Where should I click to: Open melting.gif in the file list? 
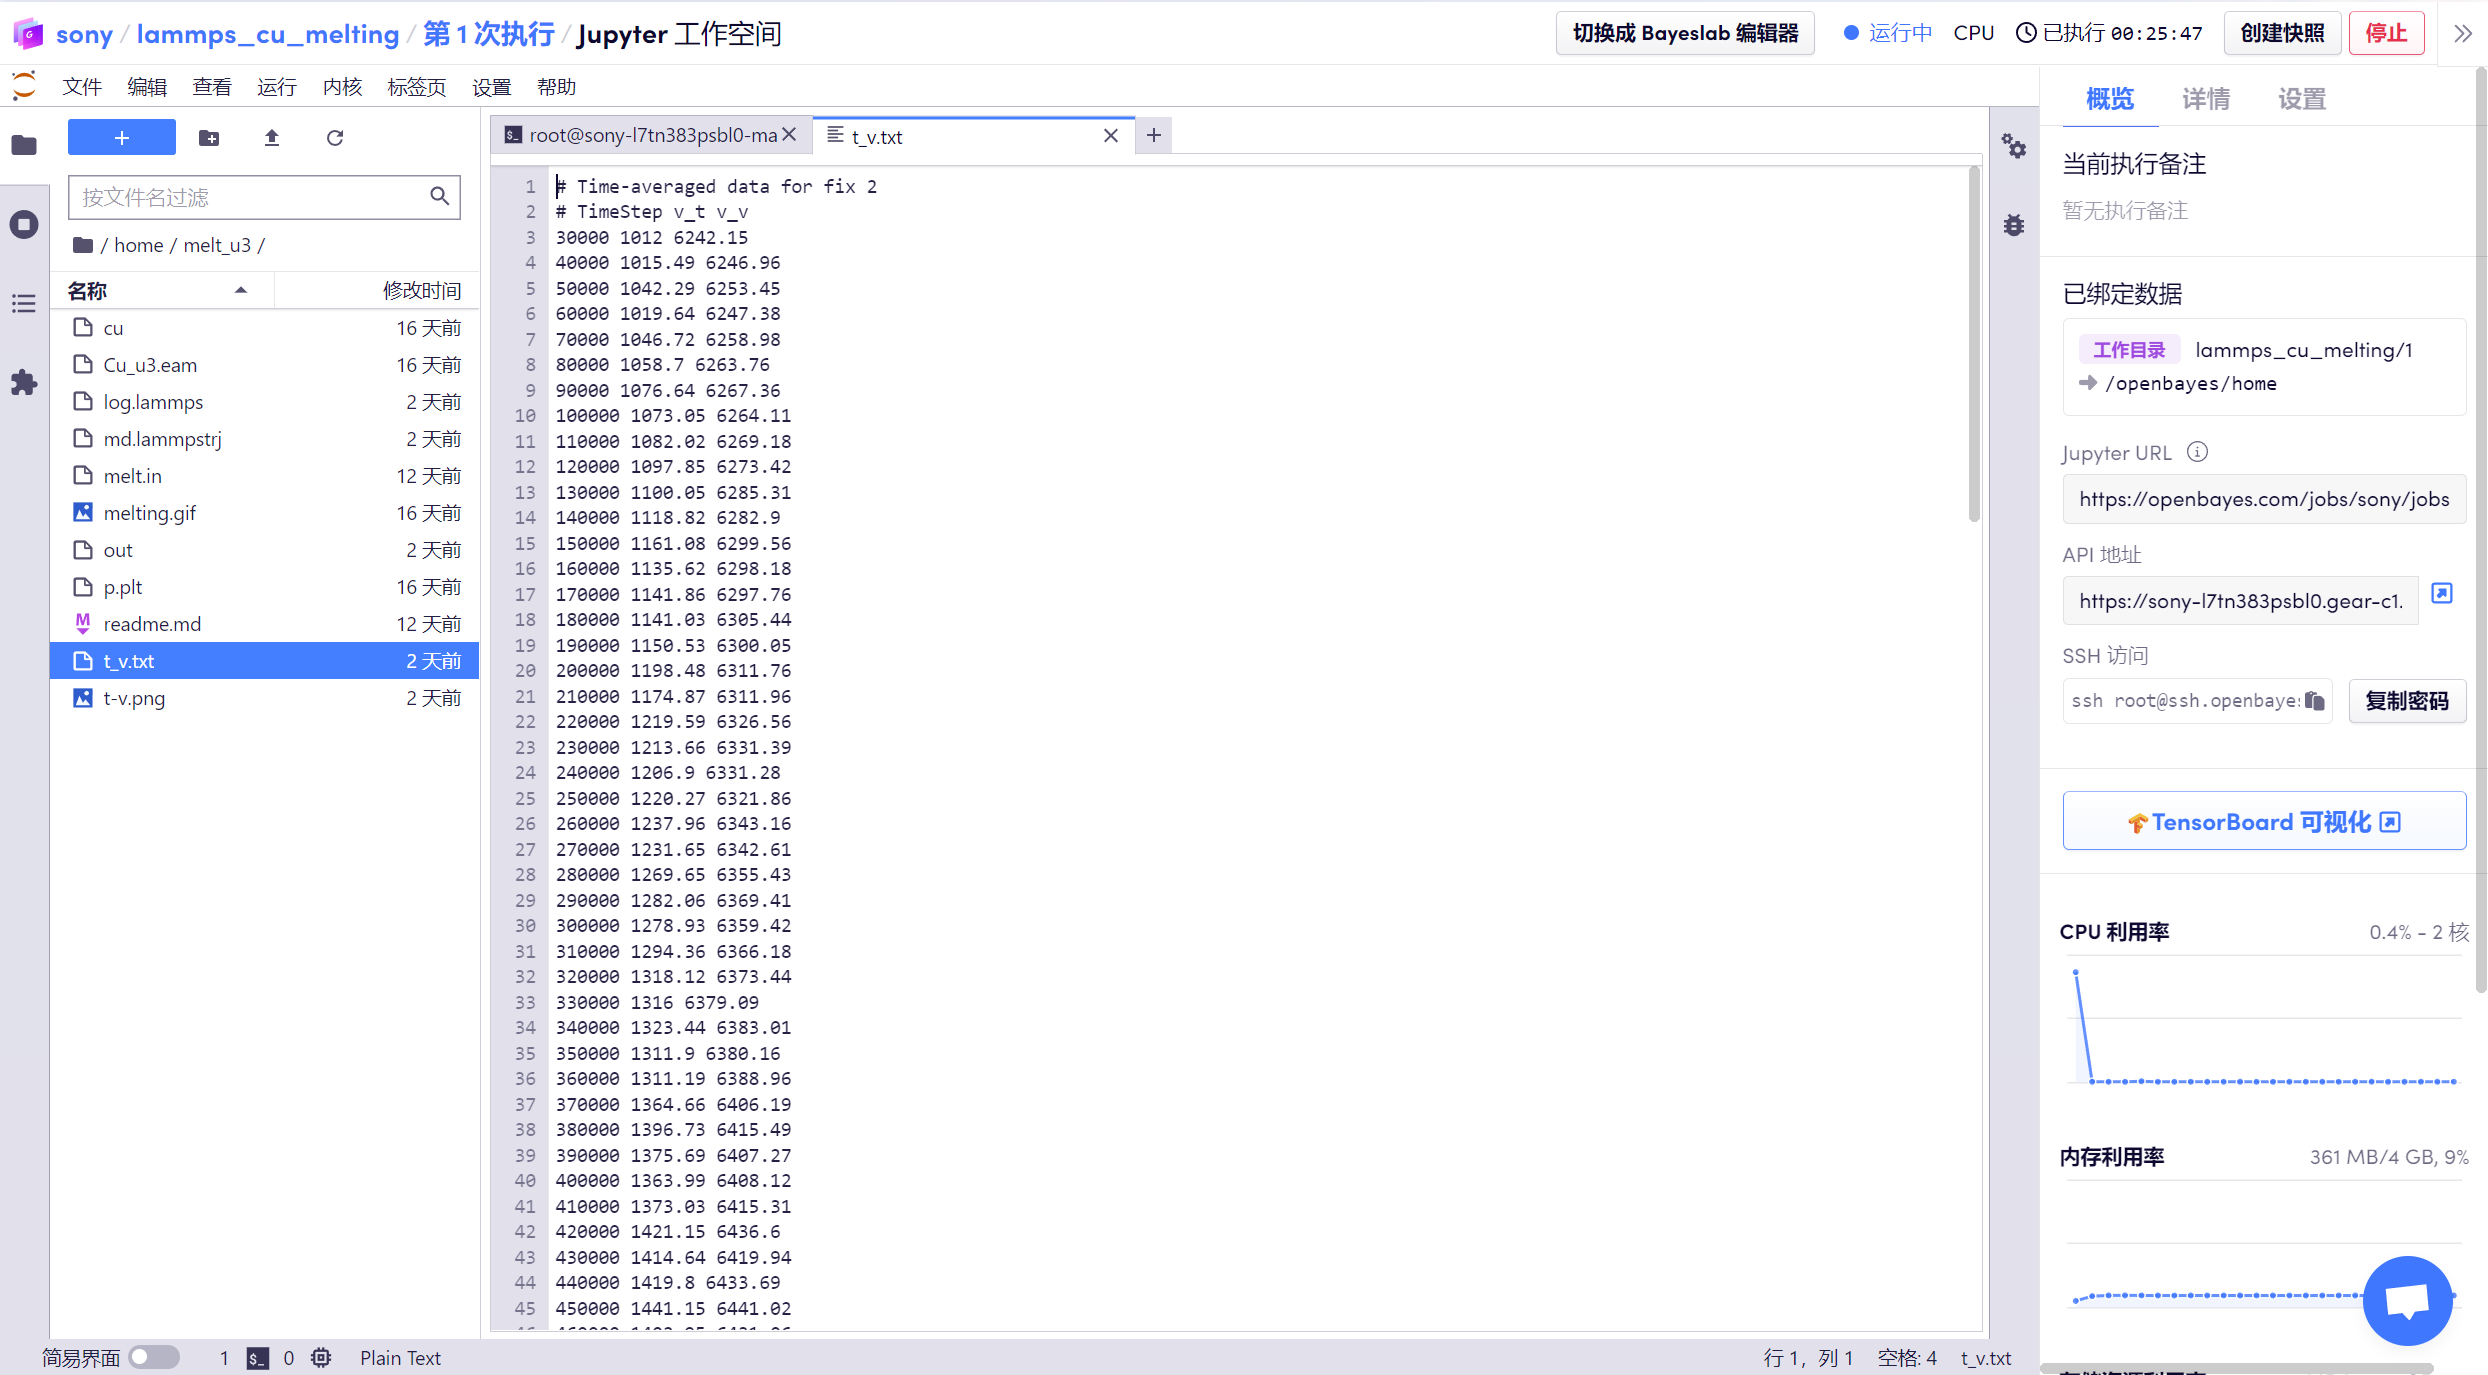tap(150, 513)
